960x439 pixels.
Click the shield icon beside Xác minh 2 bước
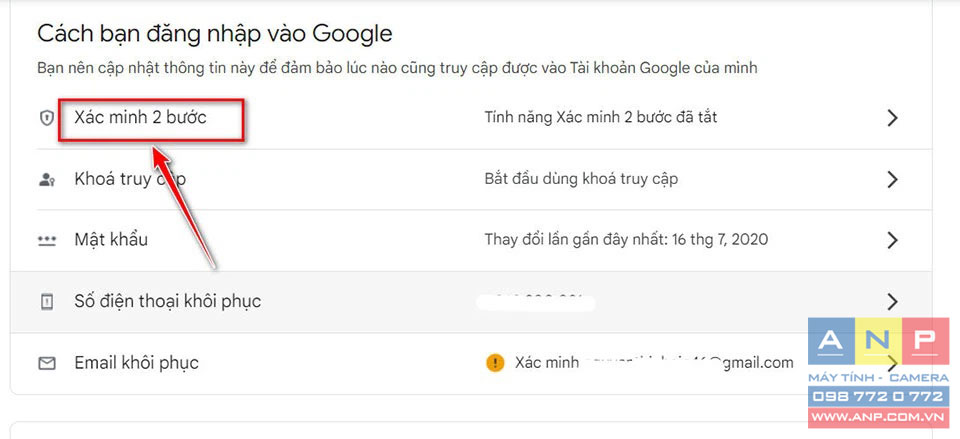(x=47, y=118)
